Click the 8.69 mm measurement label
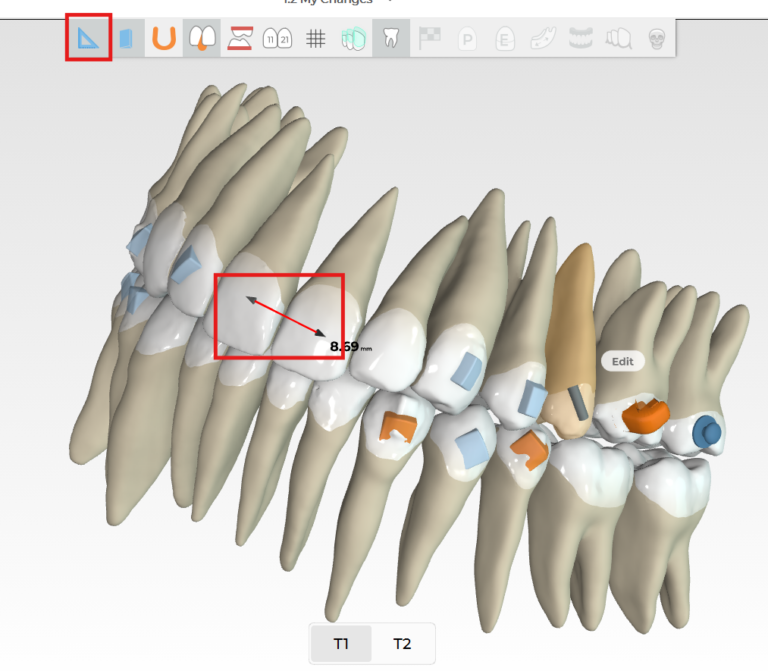 (350, 347)
